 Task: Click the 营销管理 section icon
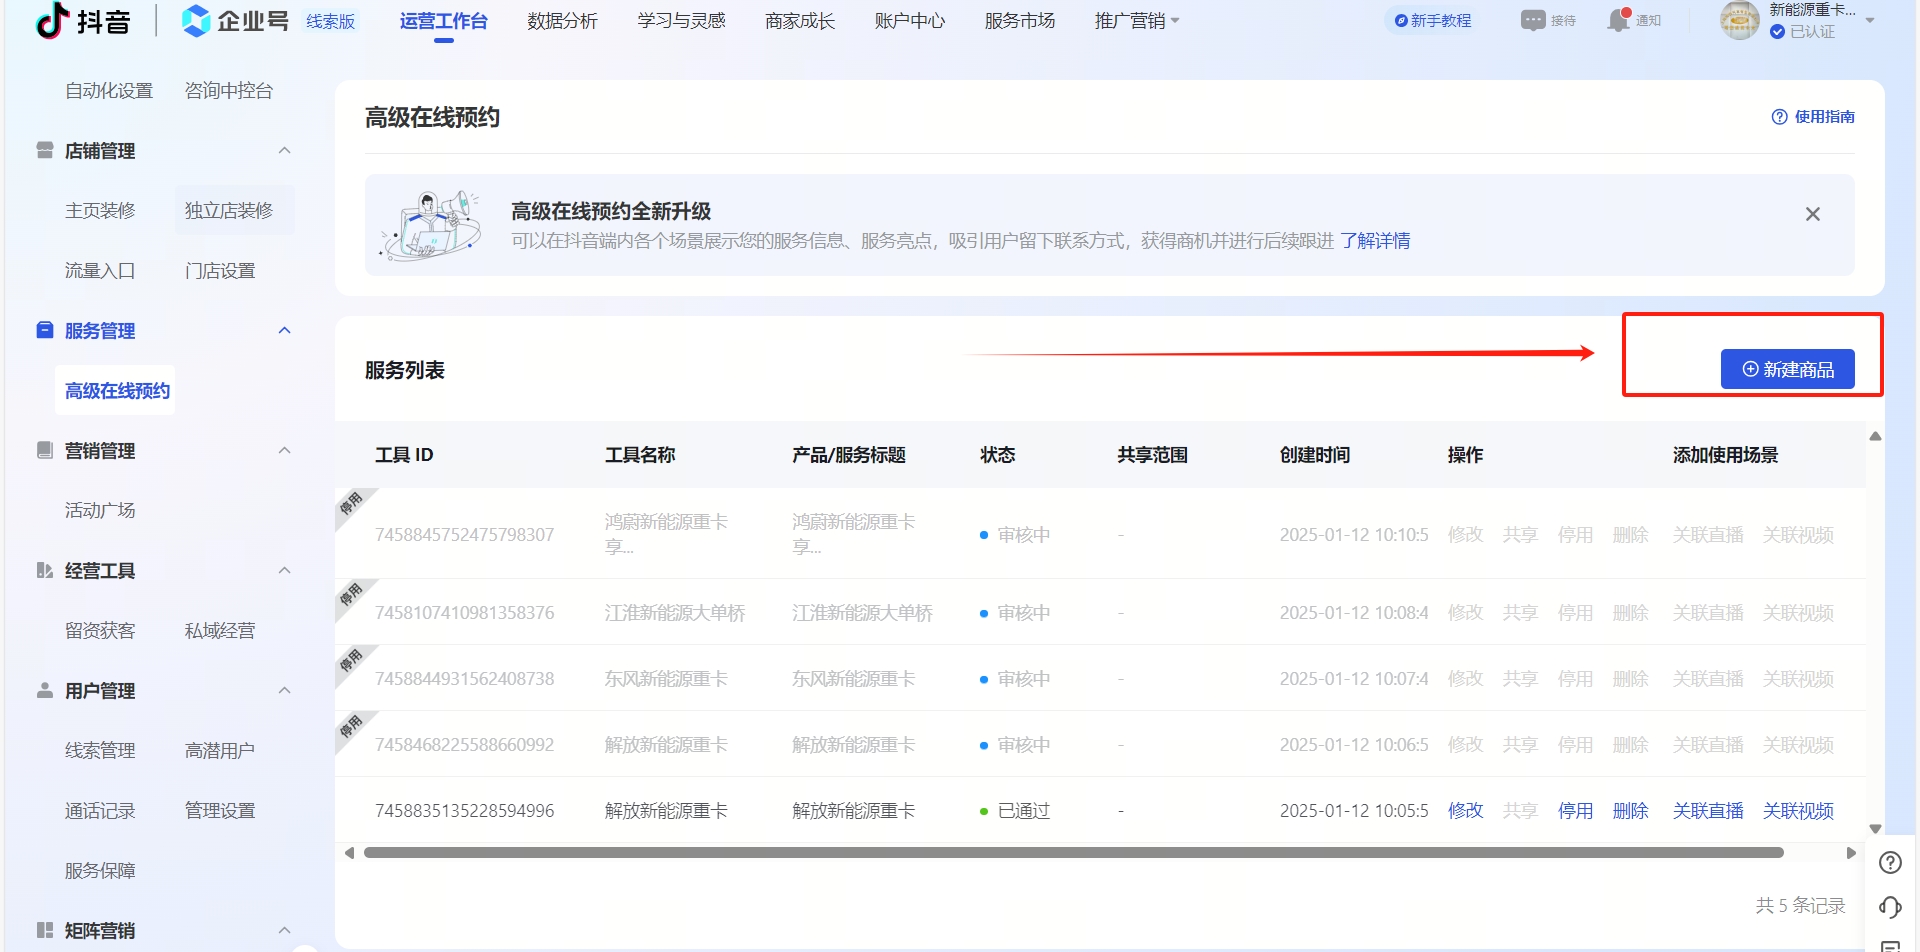point(45,450)
